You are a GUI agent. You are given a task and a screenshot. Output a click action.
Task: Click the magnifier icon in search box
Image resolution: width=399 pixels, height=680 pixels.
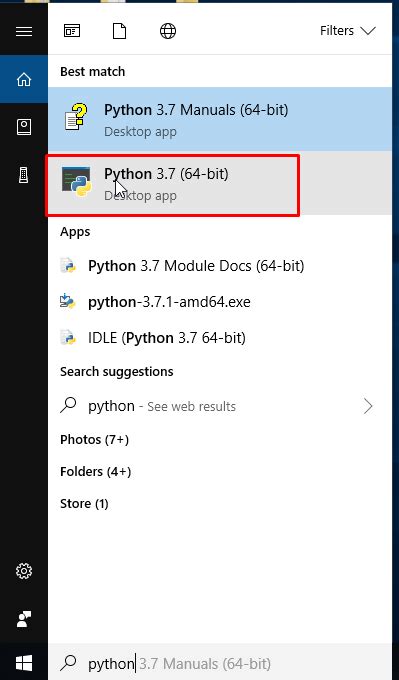point(69,663)
